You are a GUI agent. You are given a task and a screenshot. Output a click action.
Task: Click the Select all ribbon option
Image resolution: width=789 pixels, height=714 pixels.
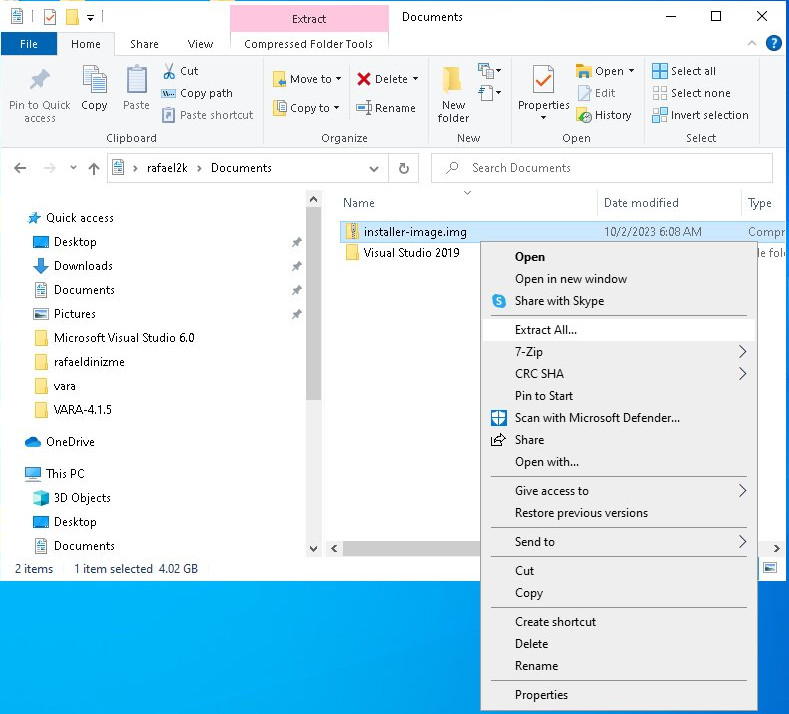tap(684, 71)
